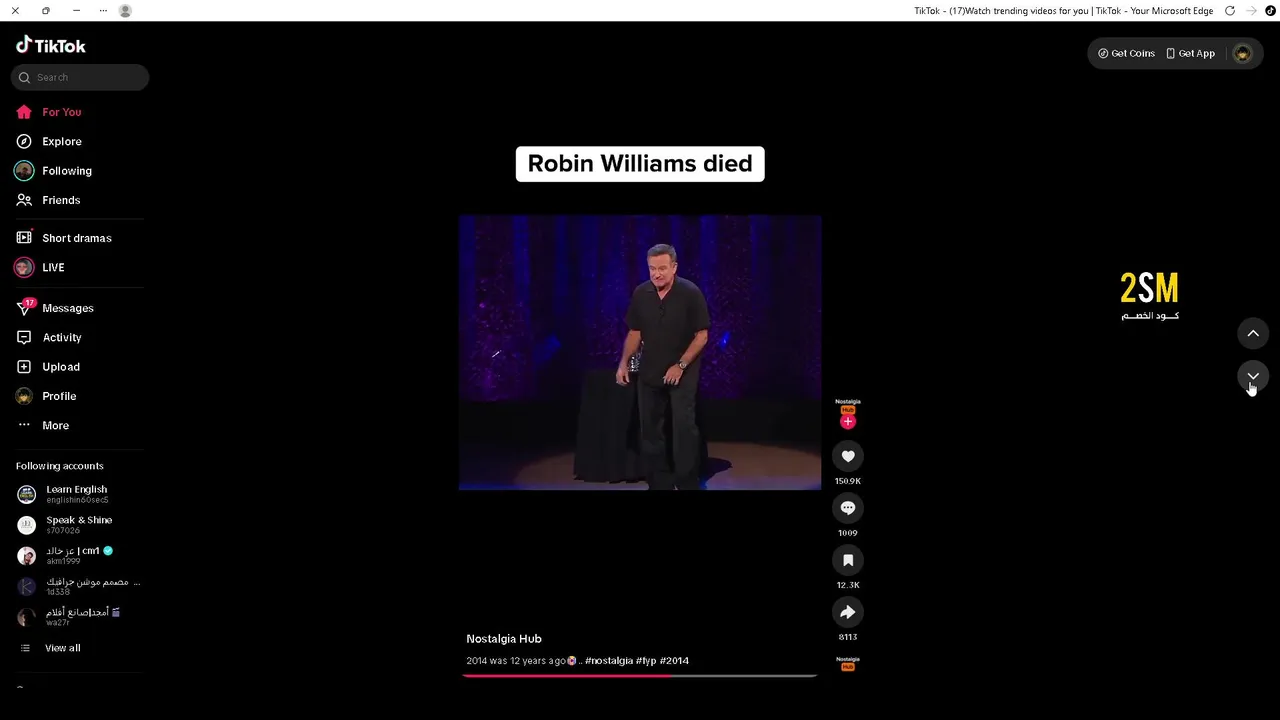
Task: Click the TikTok app icon in title bar
Action: coord(1270,11)
